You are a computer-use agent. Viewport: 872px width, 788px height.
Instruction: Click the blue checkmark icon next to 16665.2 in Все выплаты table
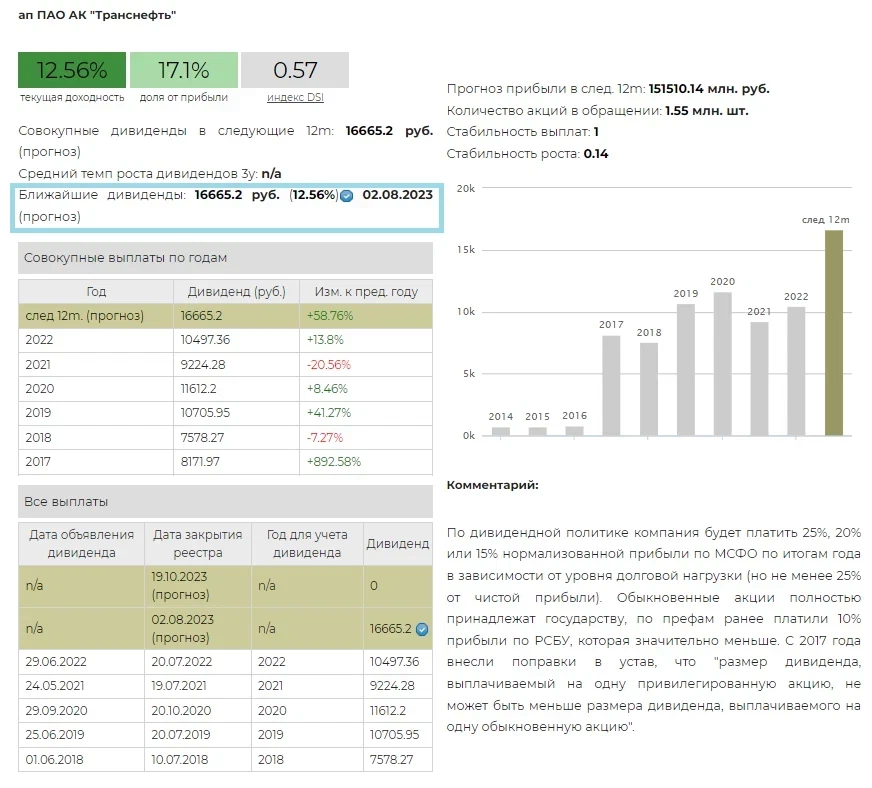(x=422, y=629)
